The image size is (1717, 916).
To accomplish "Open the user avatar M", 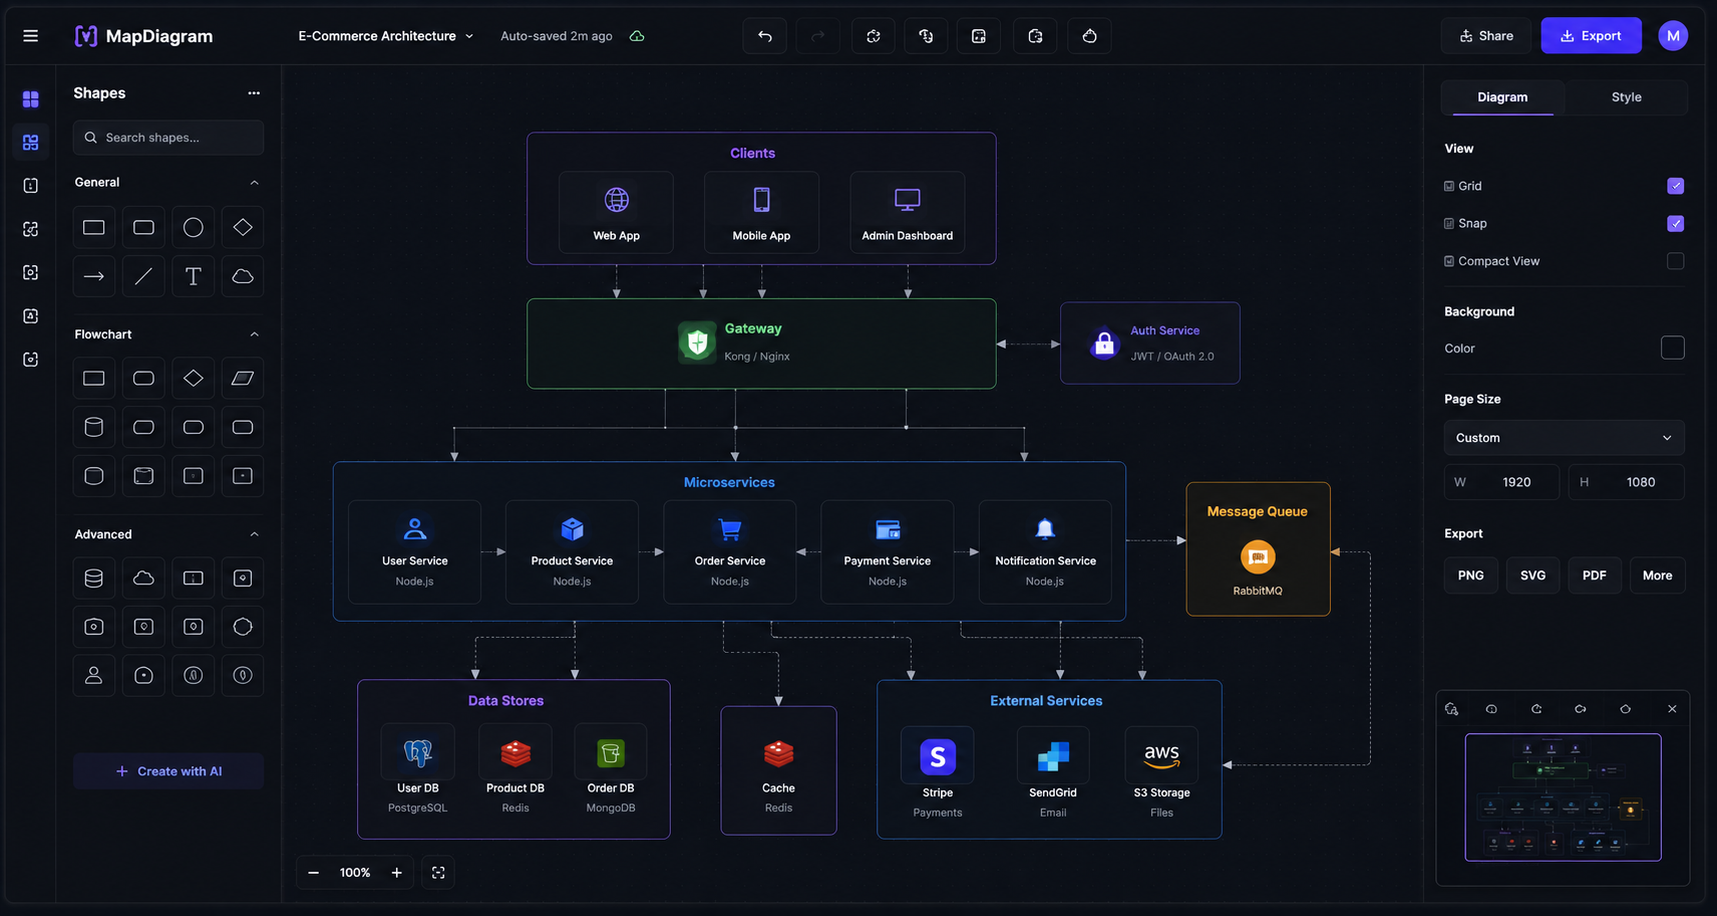I will [x=1673, y=36].
